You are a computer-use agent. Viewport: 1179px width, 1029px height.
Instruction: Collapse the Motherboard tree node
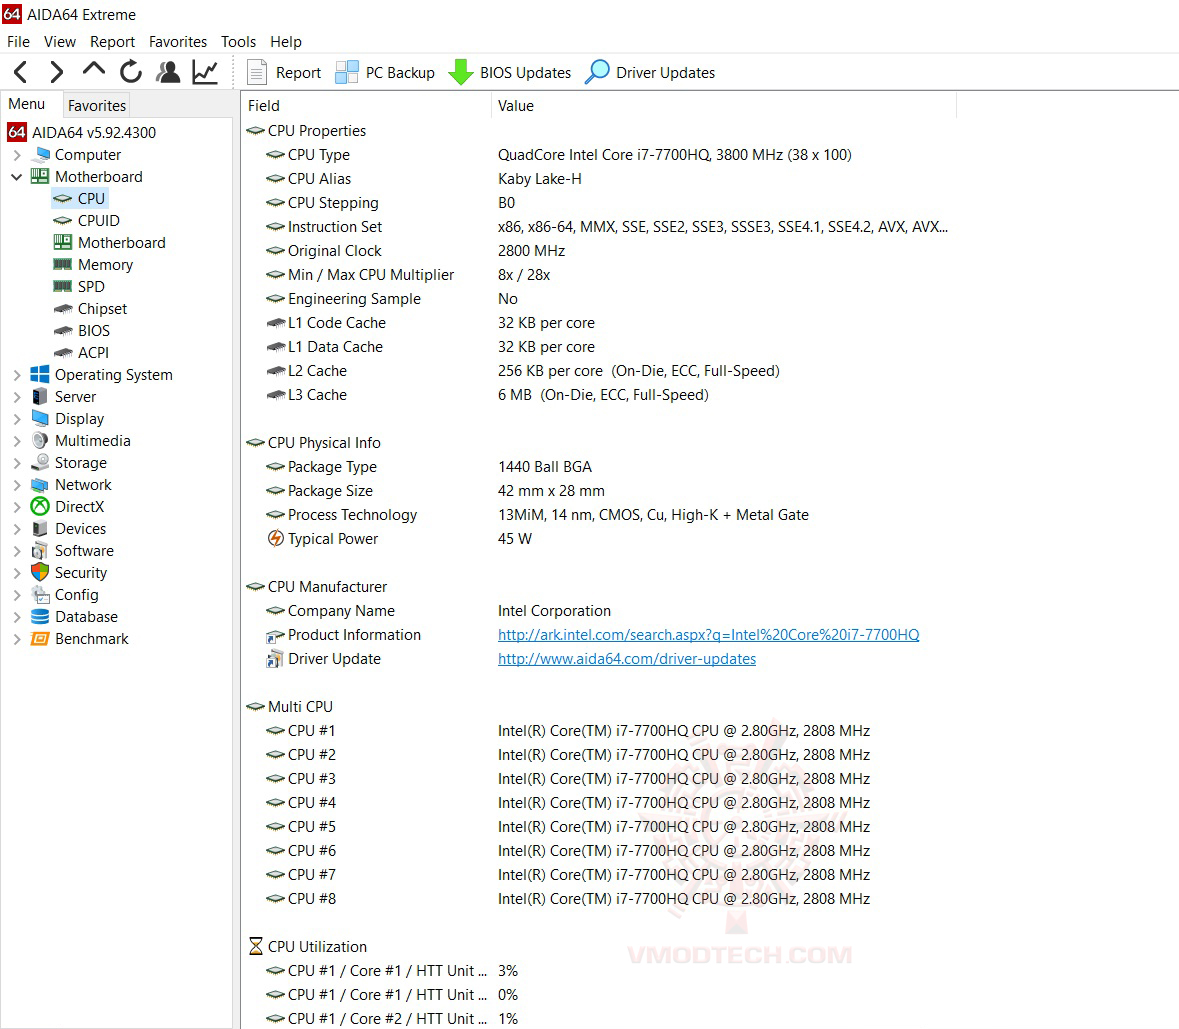[x=17, y=177]
